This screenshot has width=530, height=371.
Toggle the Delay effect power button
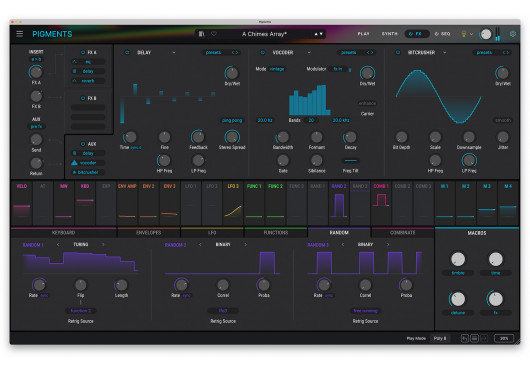tap(127, 52)
